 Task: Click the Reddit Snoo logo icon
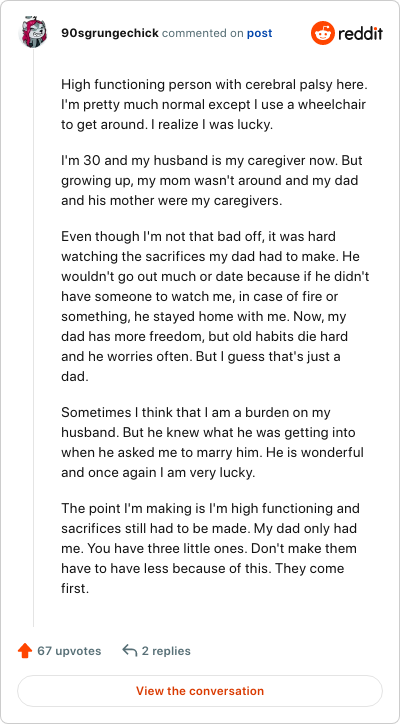pos(322,33)
